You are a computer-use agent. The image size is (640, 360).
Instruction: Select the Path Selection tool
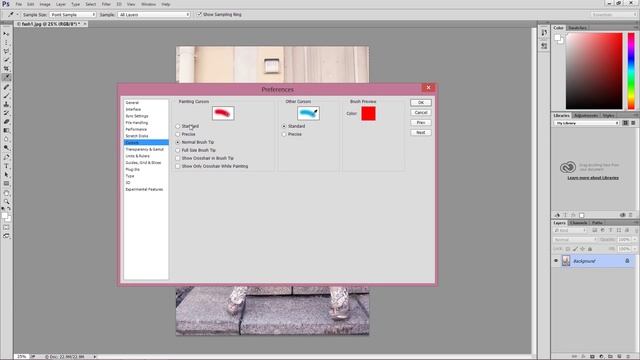pos(6,175)
